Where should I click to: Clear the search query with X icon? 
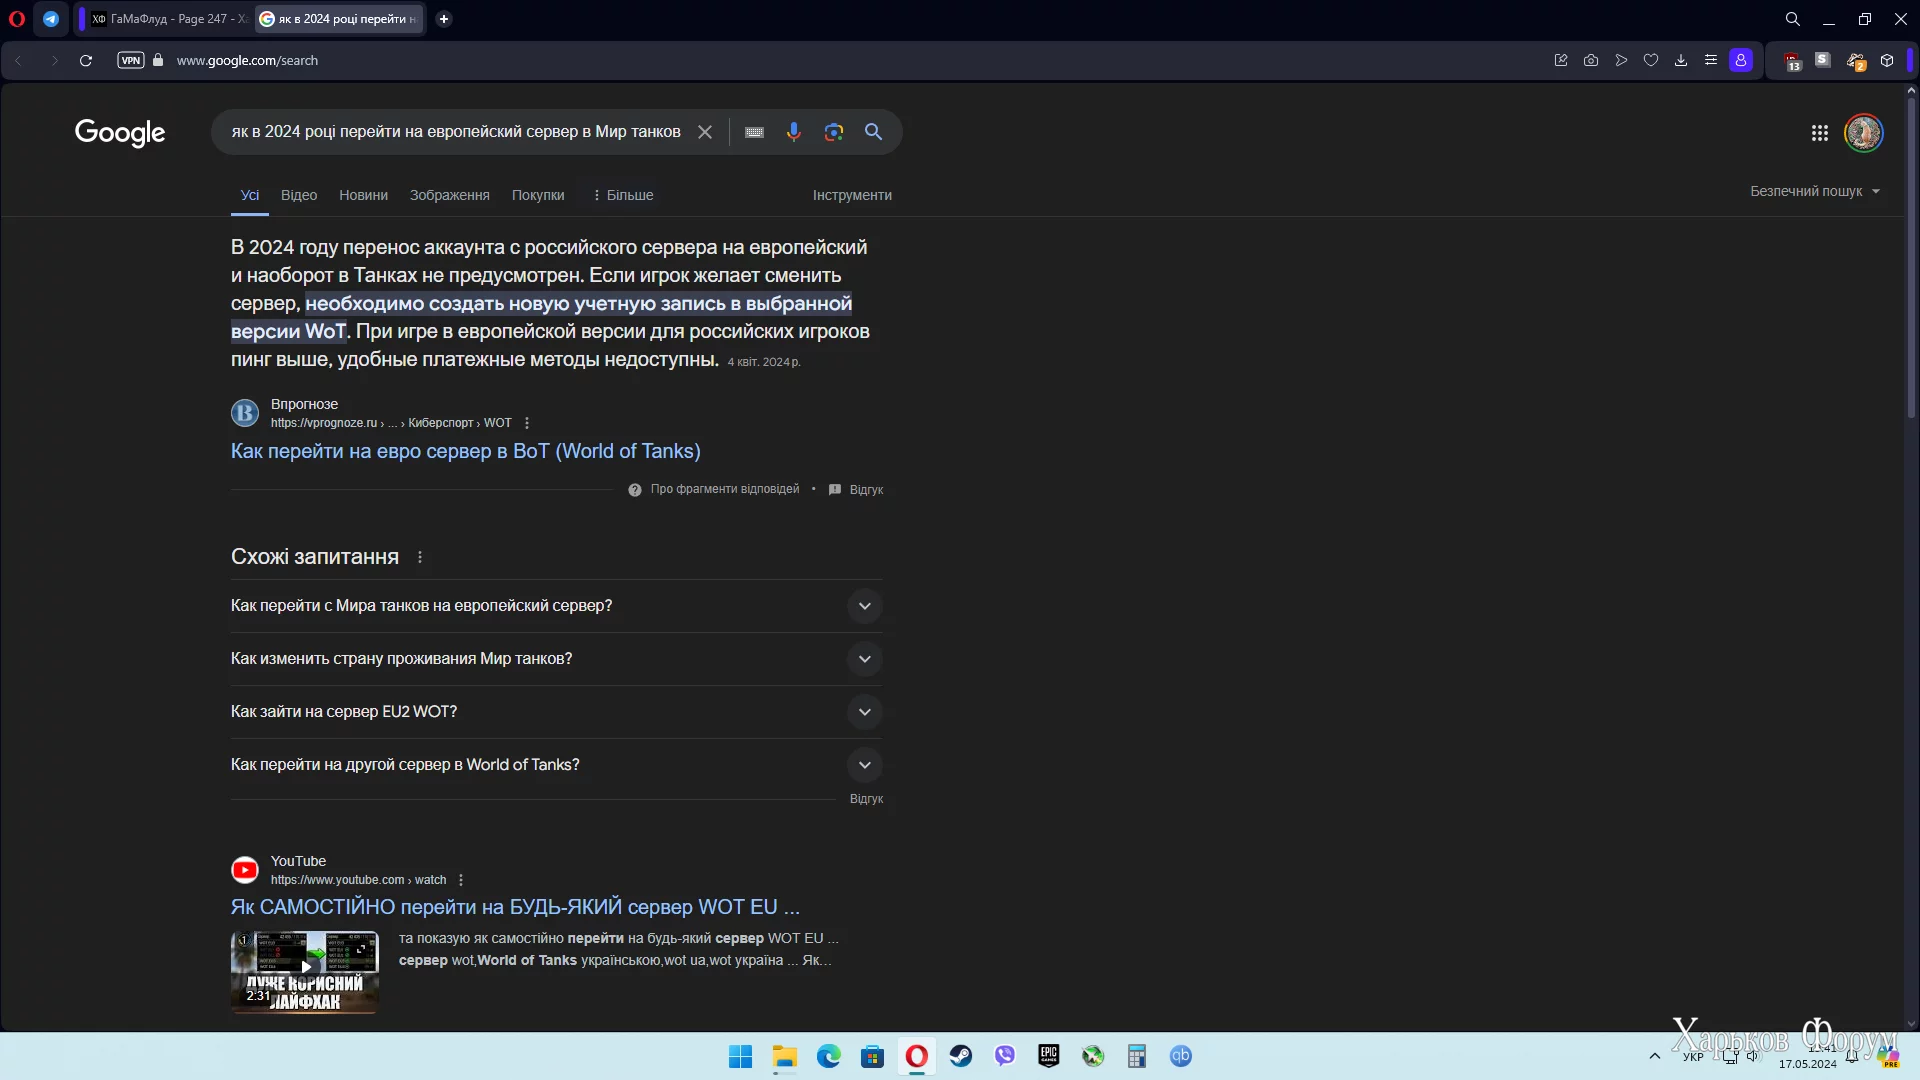705,132
